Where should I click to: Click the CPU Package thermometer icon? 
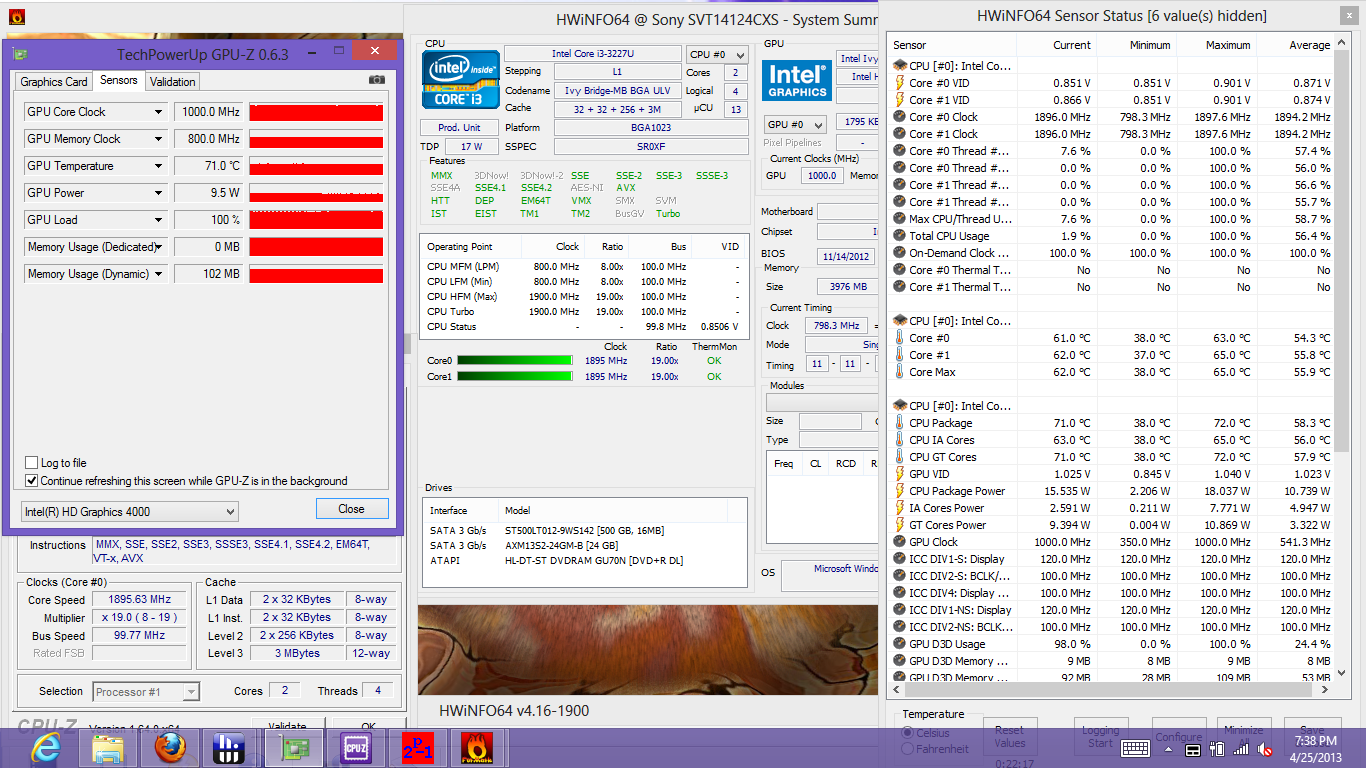(x=900, y=423)
